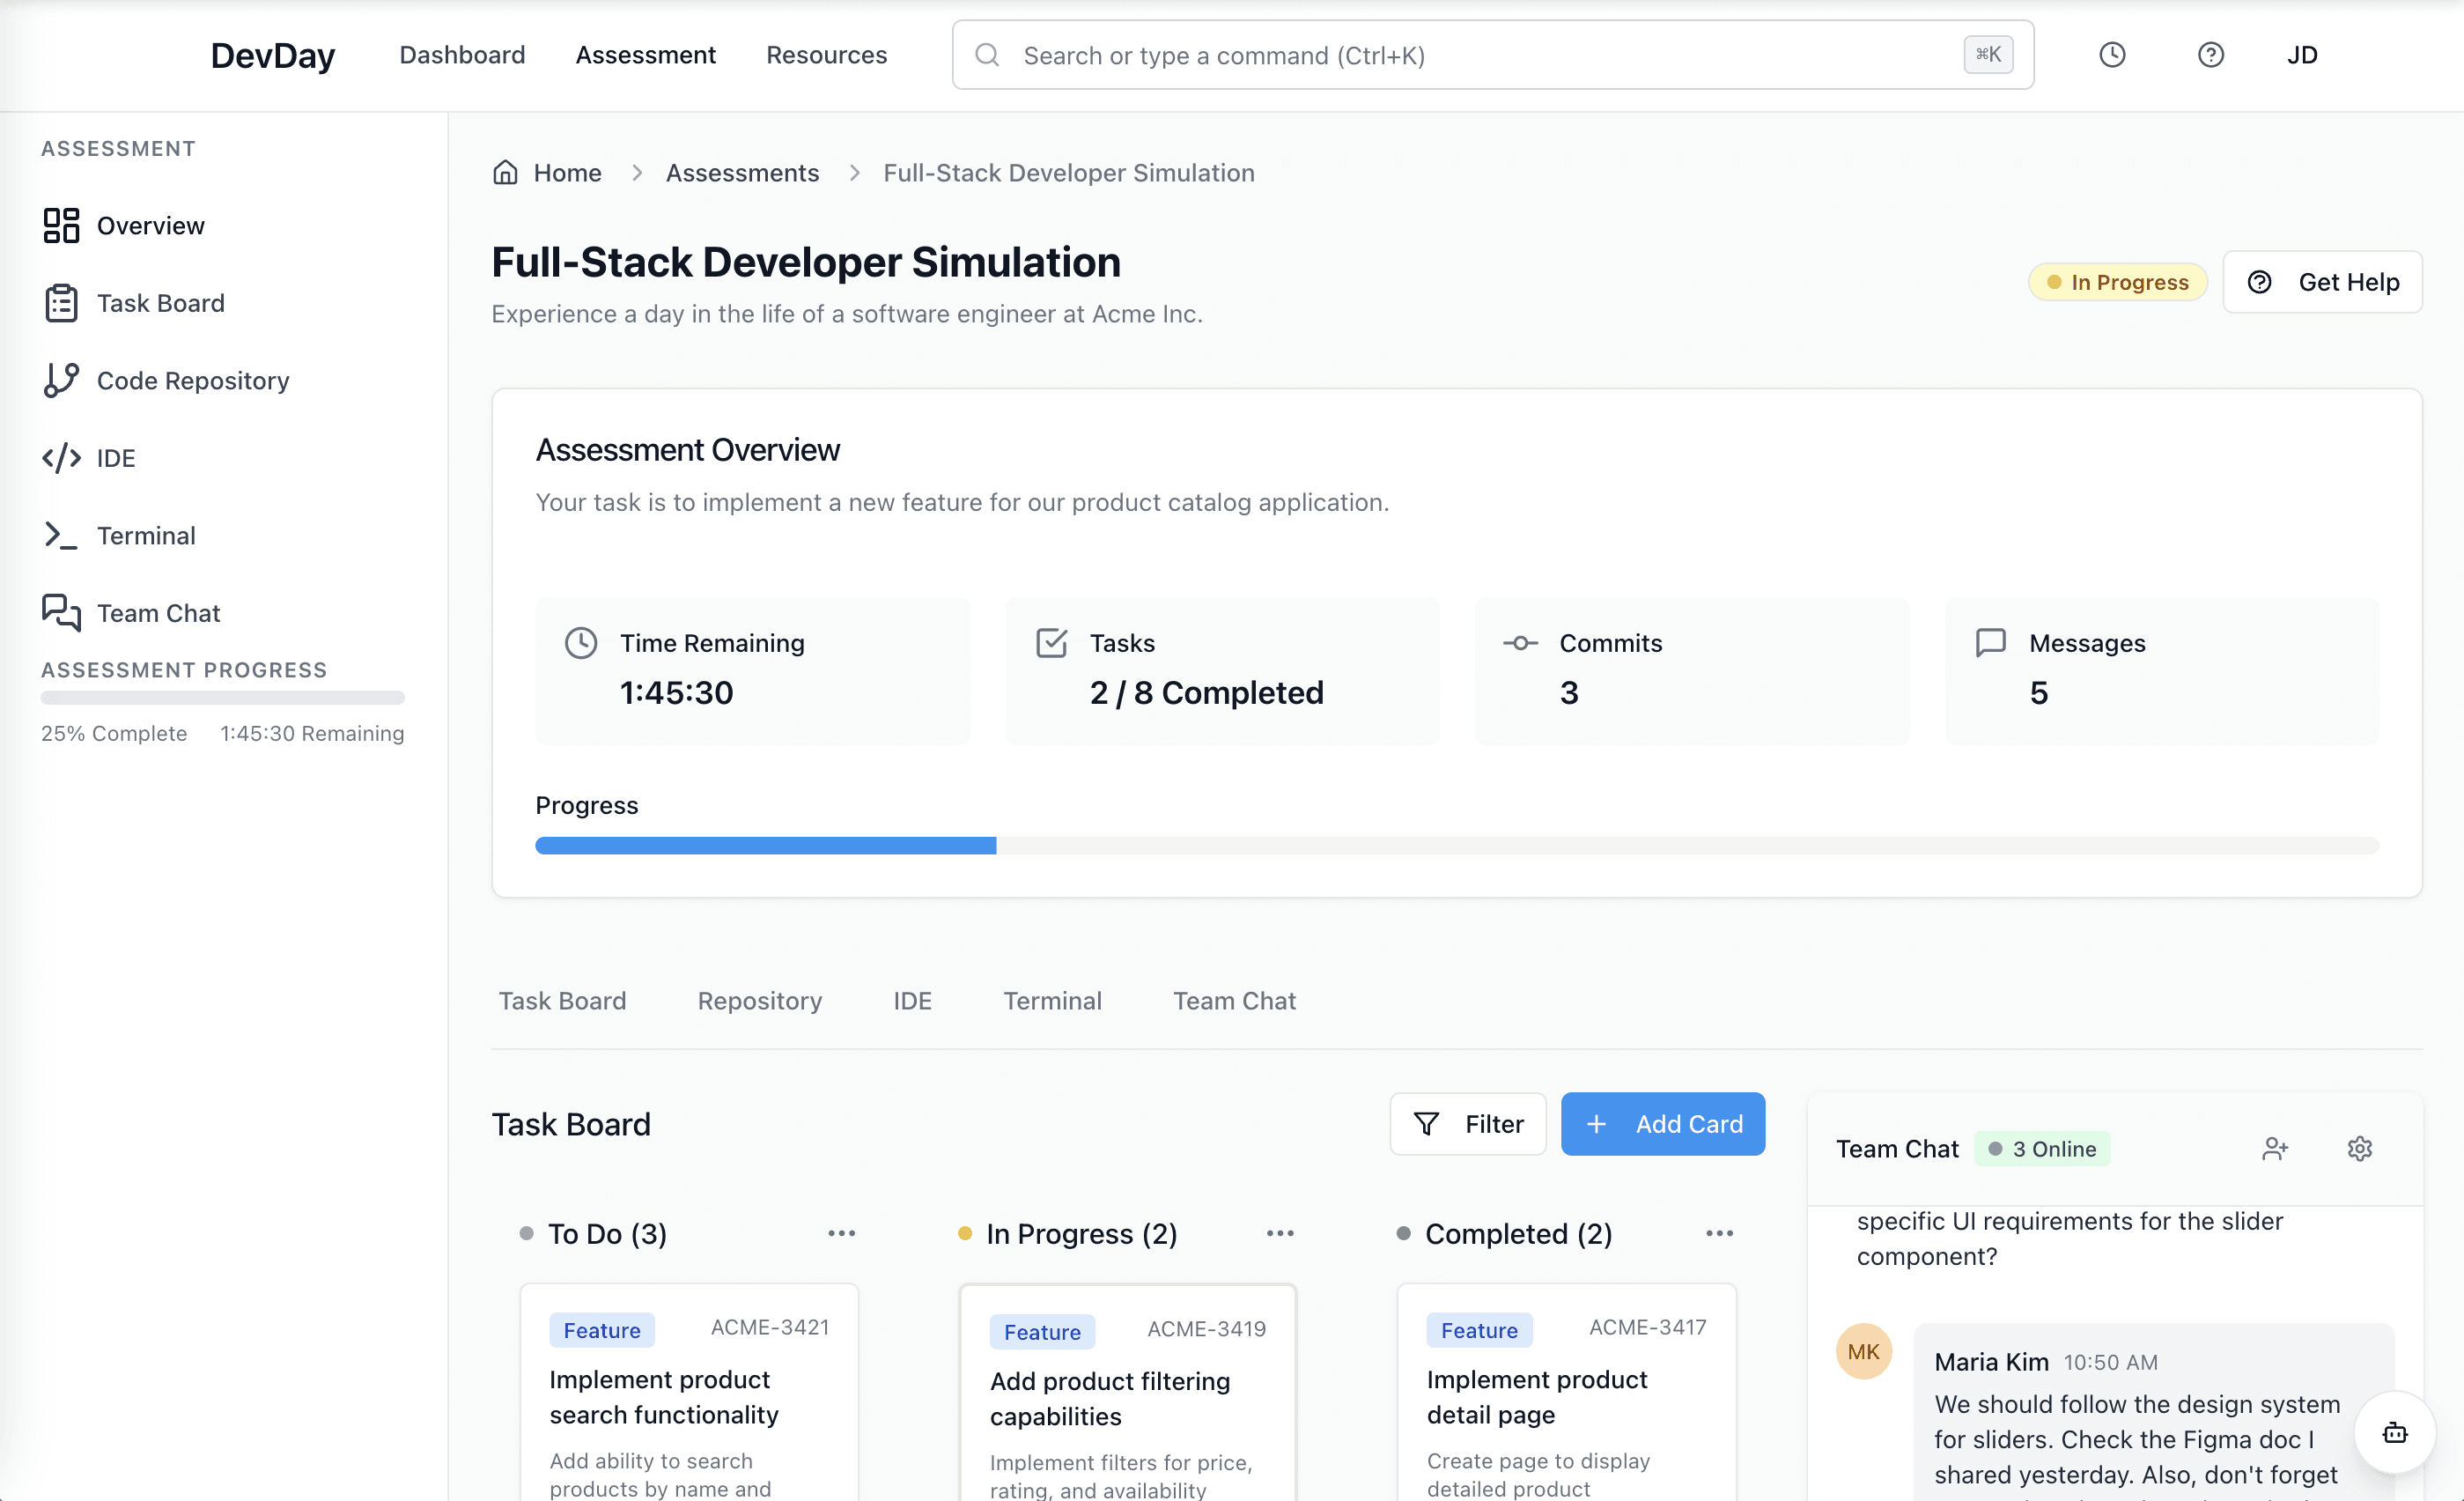2464x1501 pixels.
Task: Click the Assessments breadcrumb link
Action: (743, 172)
